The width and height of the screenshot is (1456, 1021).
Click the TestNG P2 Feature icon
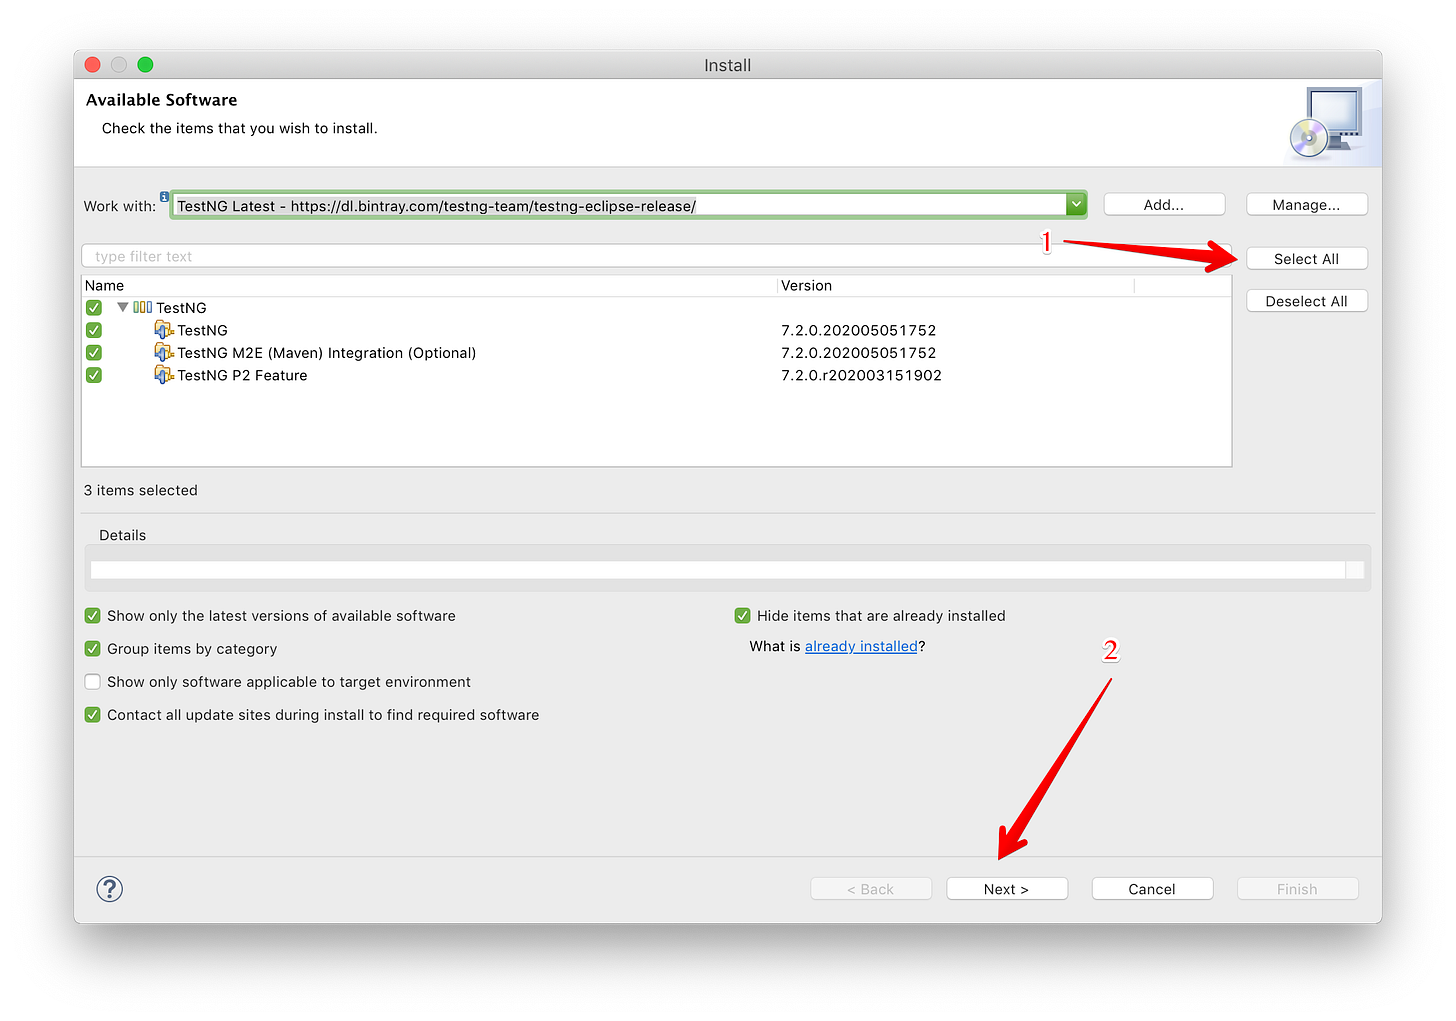pos(164,375)
